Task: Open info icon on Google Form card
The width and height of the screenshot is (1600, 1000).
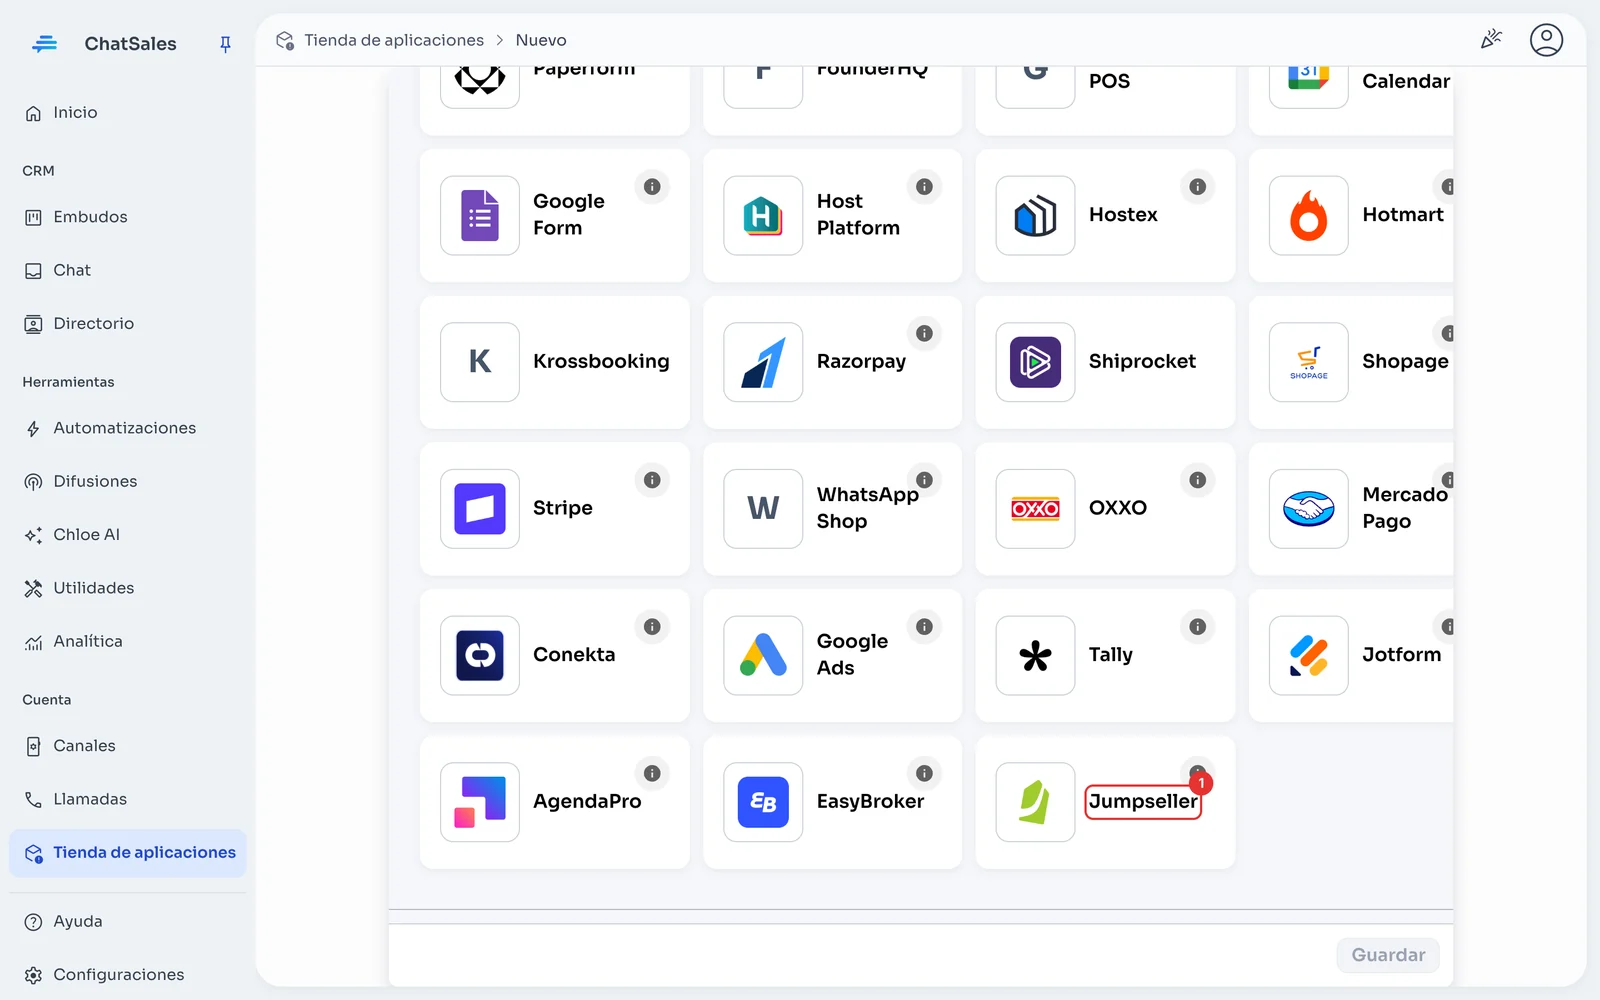Action: pyautogui.click(x=652, y=187)
